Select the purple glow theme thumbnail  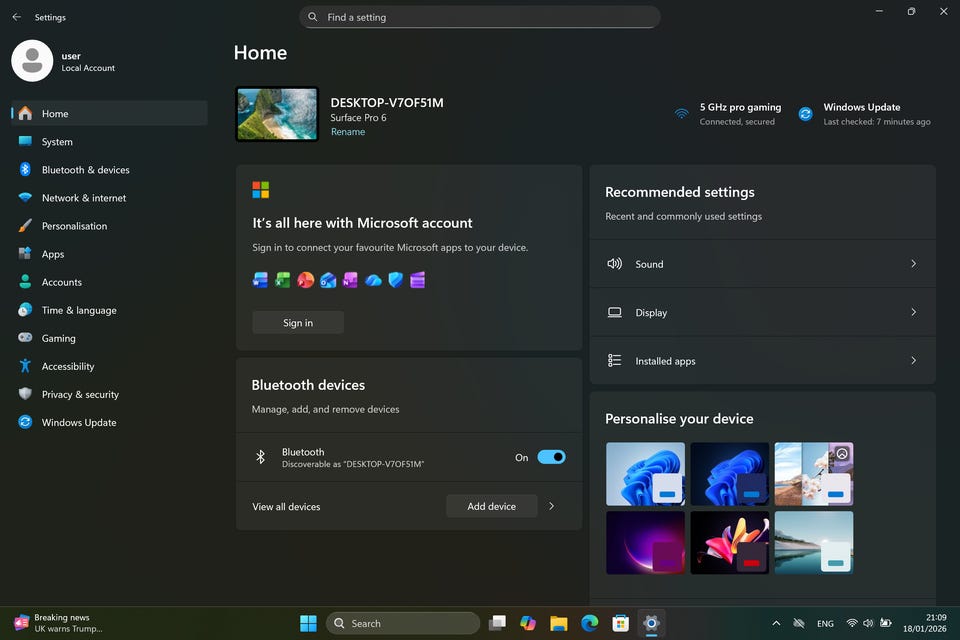coord(645,542)
